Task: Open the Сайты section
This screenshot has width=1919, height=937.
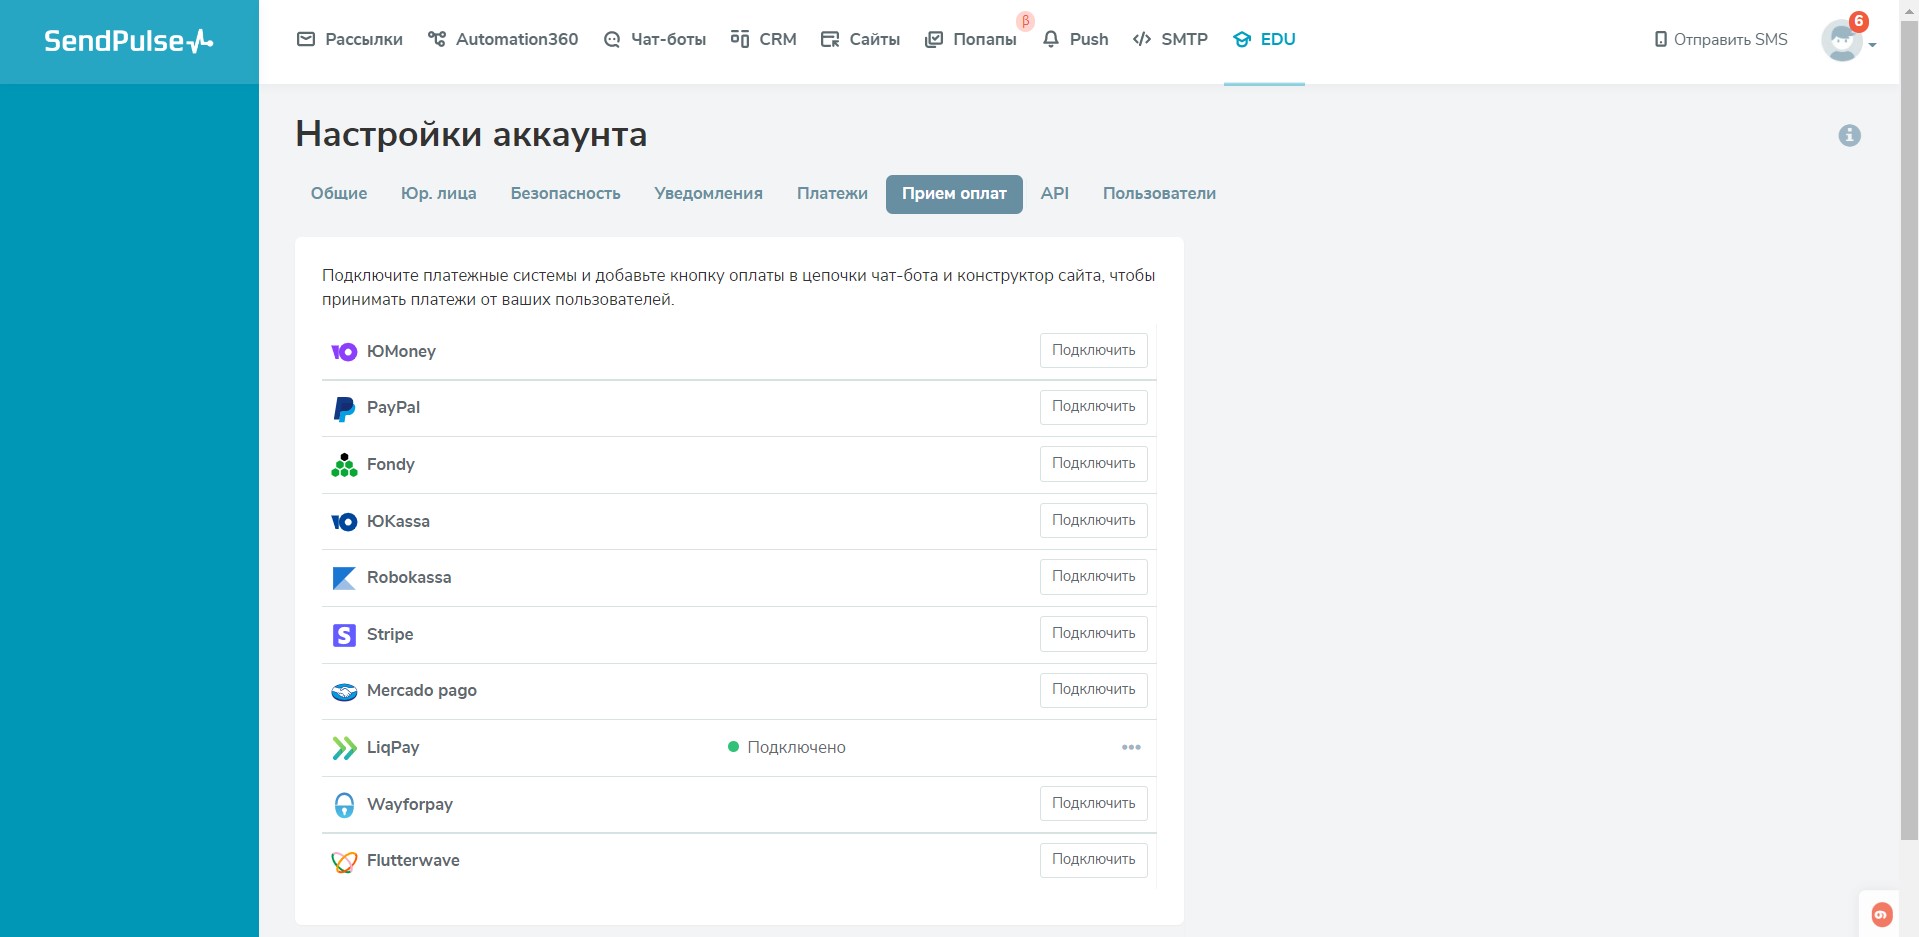Action: tap(860, 39)
